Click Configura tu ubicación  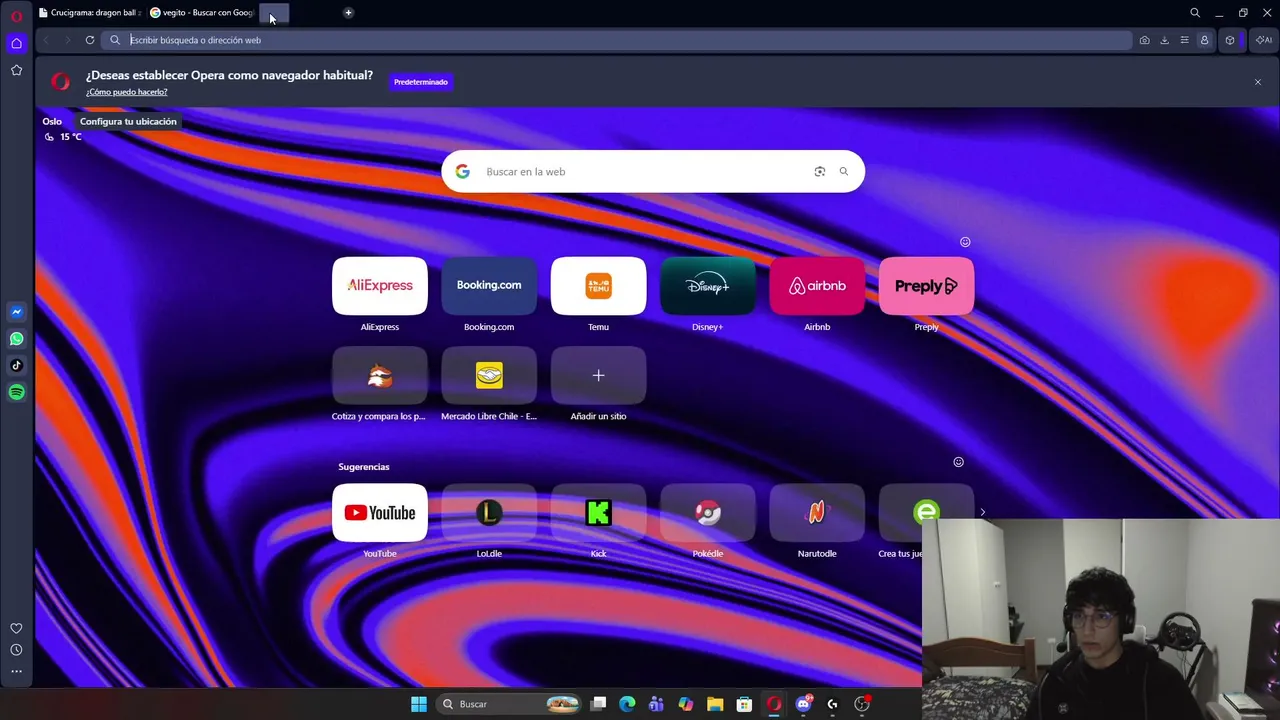(x=128, y=122)
